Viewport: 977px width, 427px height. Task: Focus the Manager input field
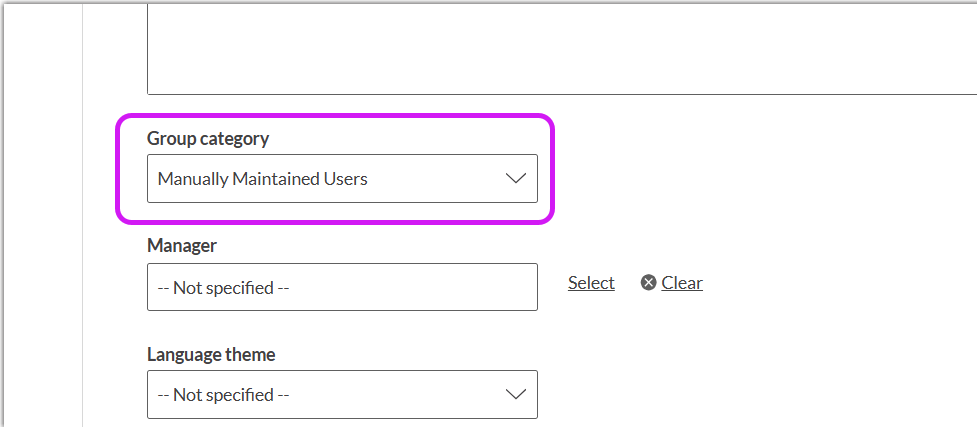click(x=341, y=287)
